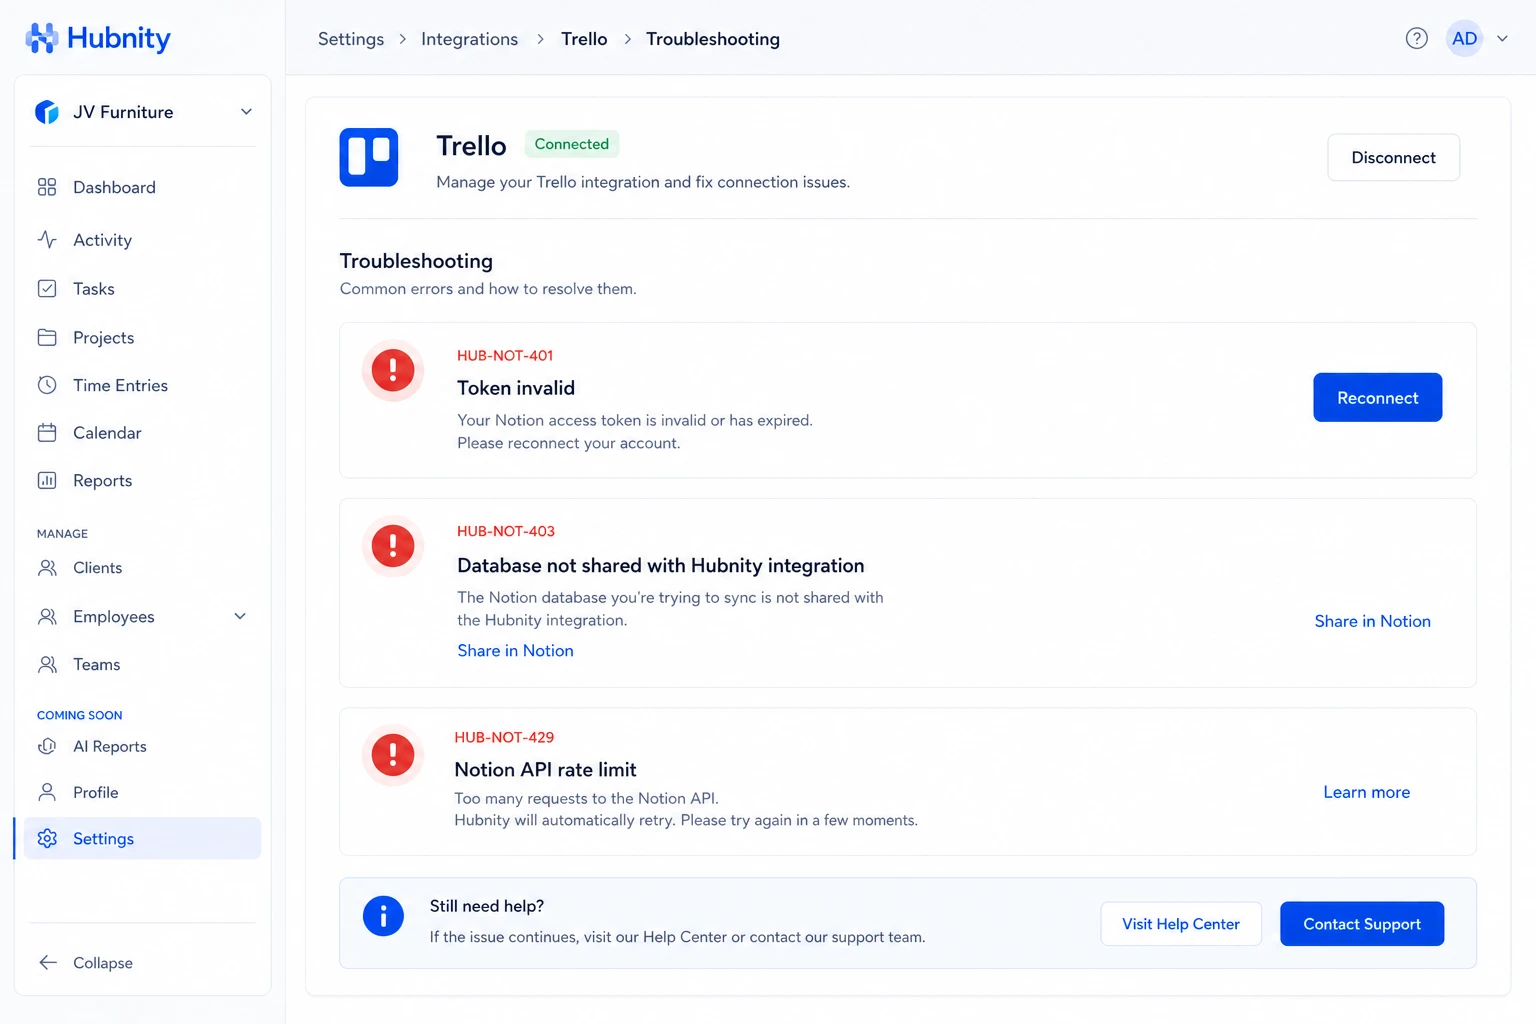Click the Reconnect button

[1377, 397]
